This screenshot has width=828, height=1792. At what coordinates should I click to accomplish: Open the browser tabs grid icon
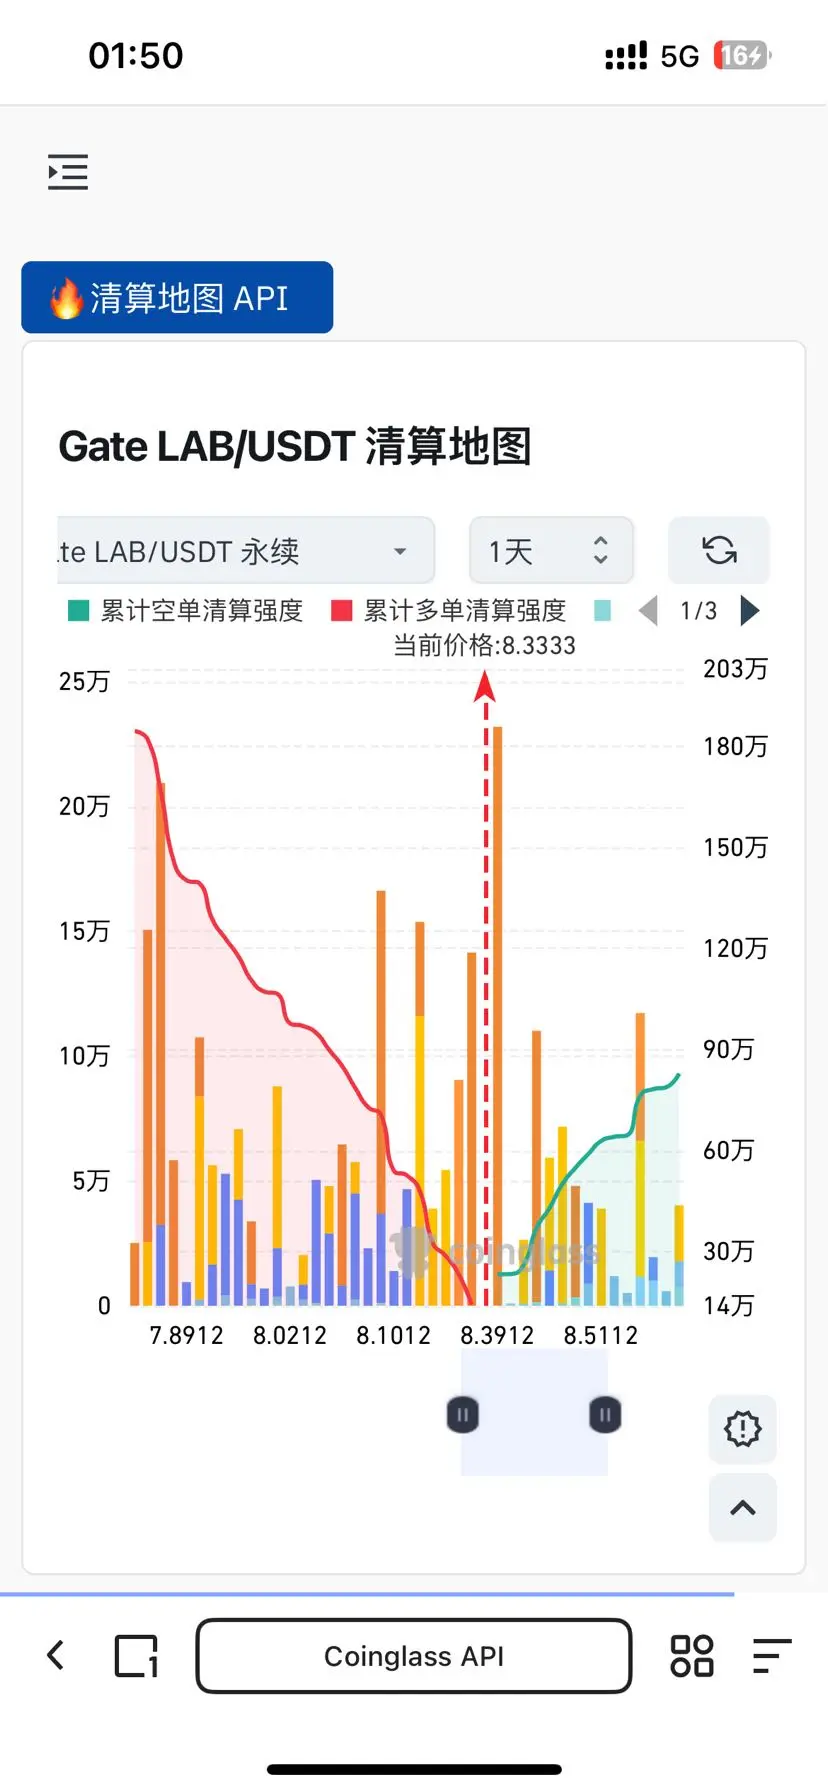point(692,1656)
